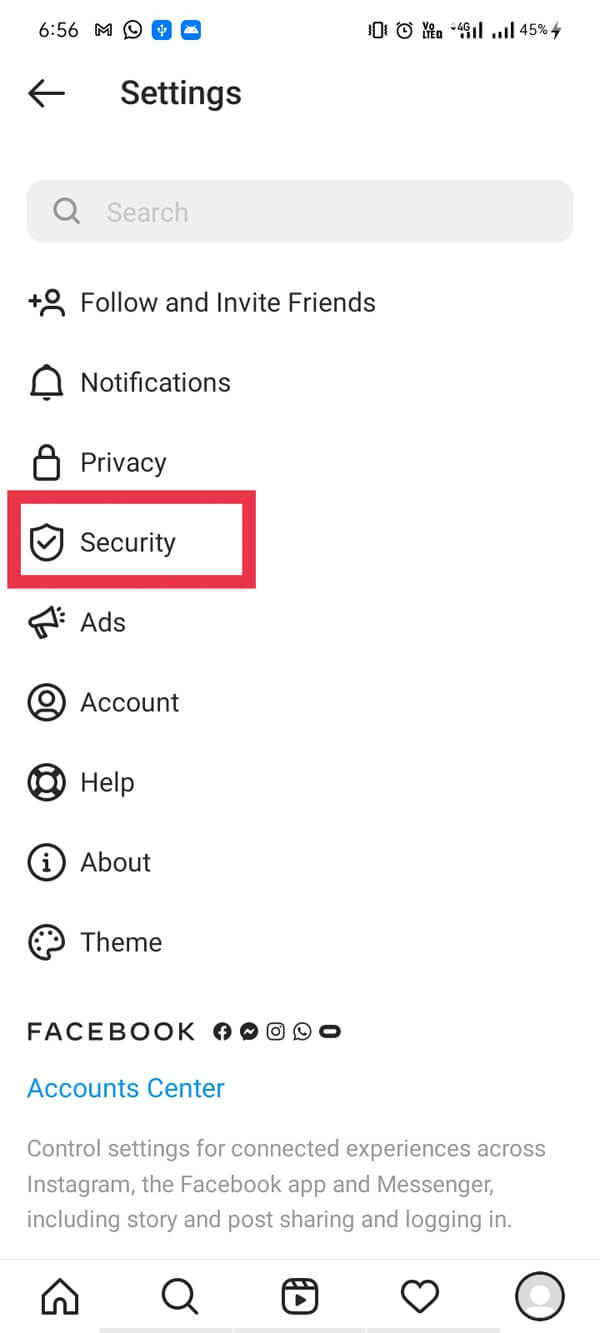
Task: Tap the Help lifebuoy icon
Action: tap(46, 783)
